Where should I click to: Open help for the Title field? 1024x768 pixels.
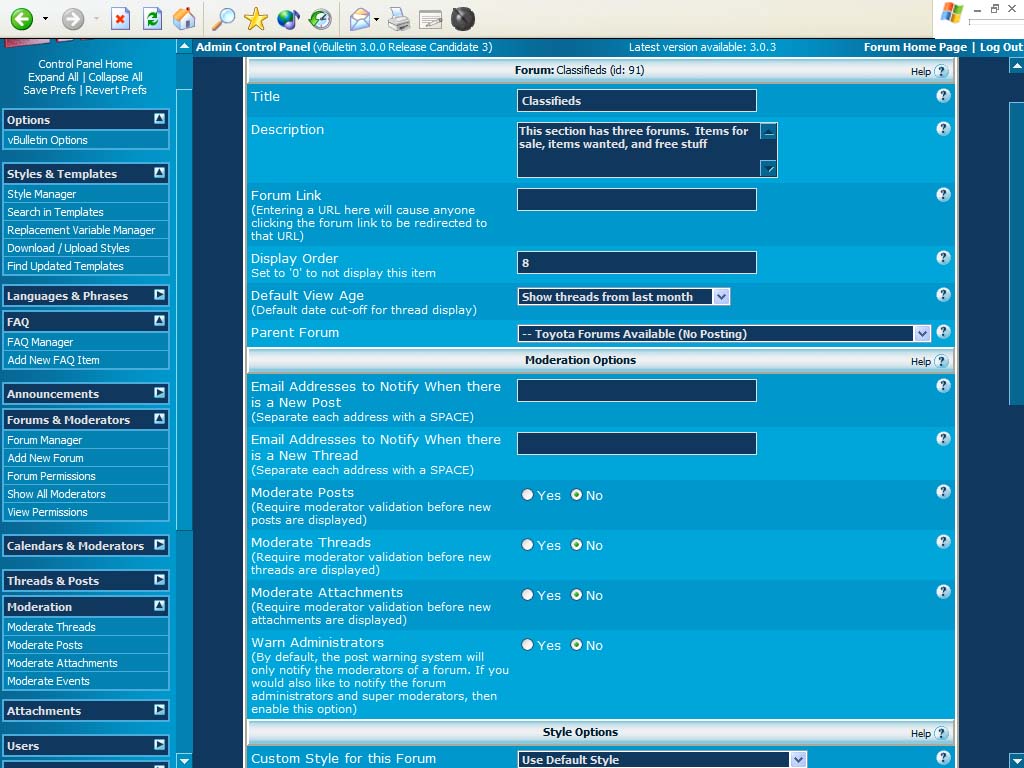point(943,96)
